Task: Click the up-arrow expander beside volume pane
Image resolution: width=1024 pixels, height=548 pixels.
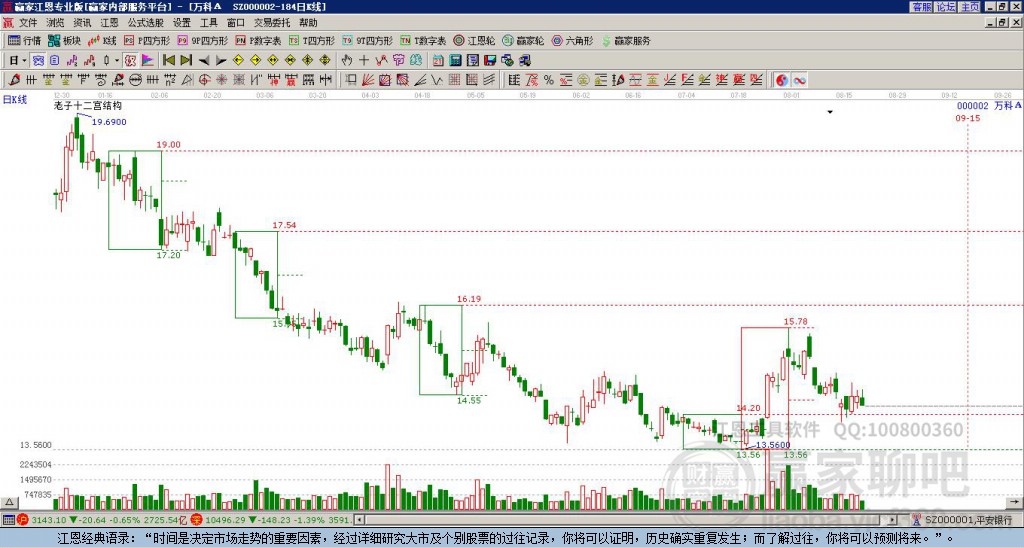Action: 9,503
